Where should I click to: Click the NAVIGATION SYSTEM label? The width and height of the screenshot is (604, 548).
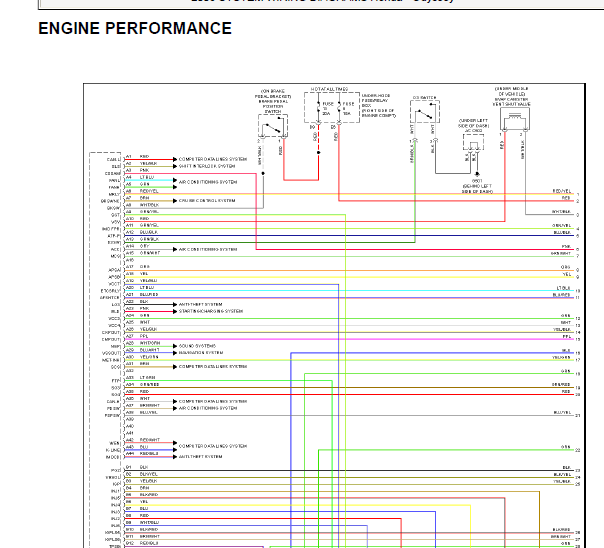[201, 353]
